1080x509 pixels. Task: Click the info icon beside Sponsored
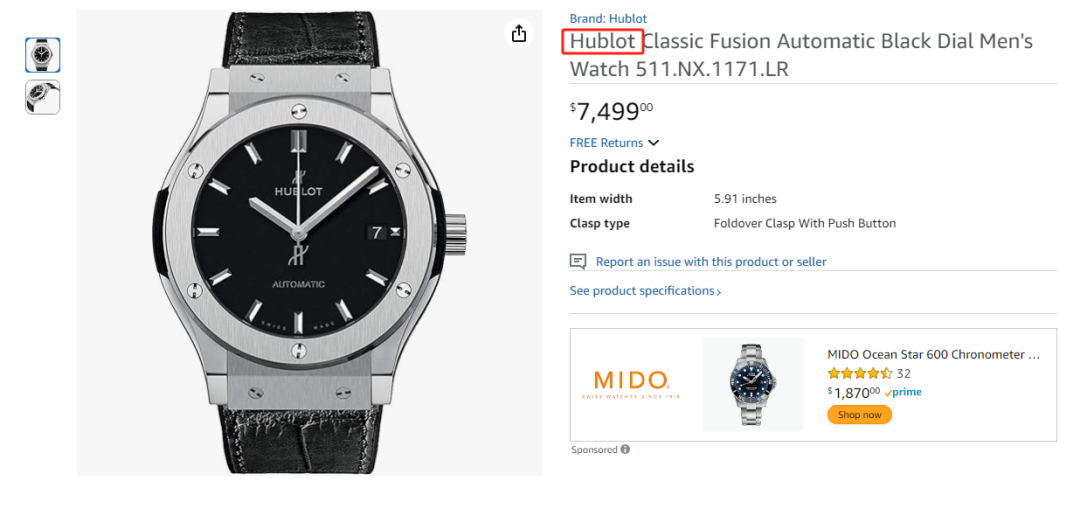[625, 450]
